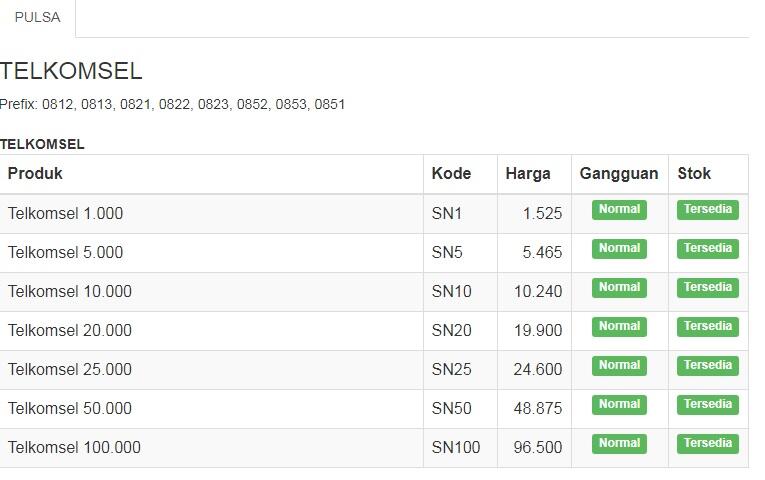Open the PULSA tab
This screenshot has height=480, width=765.
(x=38, y=18)
